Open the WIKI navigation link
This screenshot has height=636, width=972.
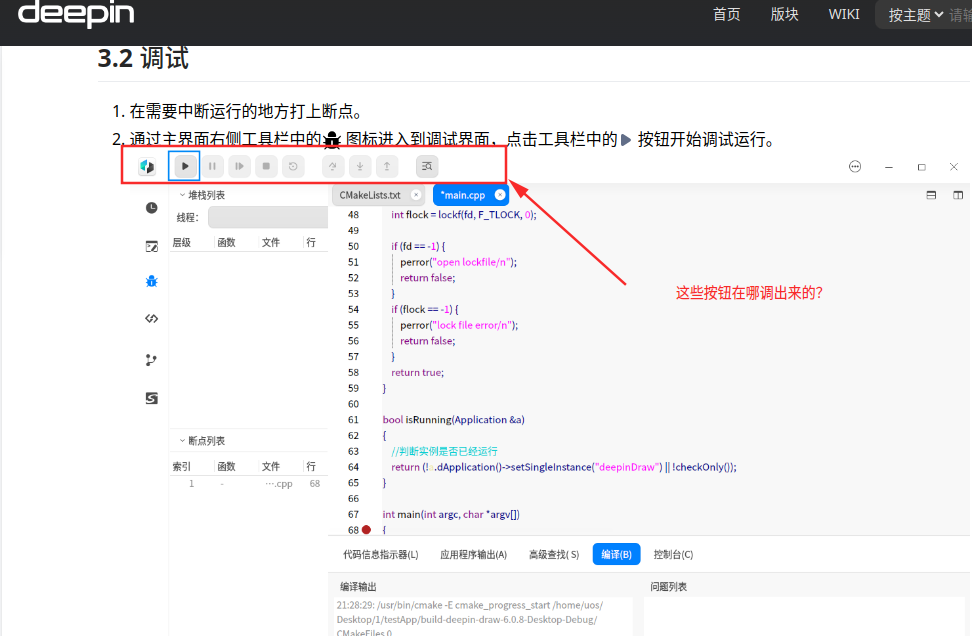coord(844,14)
